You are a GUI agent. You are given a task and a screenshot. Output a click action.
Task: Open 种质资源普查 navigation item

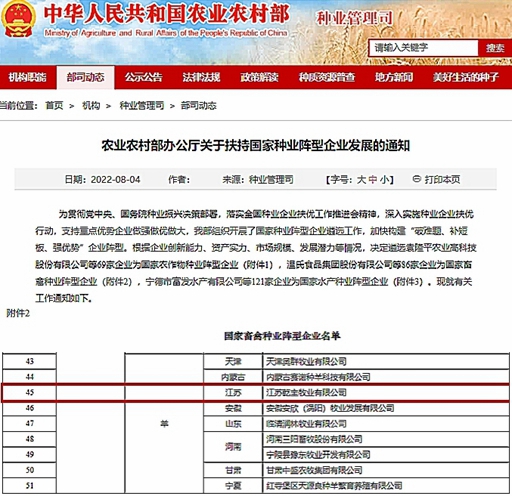click(x=327, y=77)
